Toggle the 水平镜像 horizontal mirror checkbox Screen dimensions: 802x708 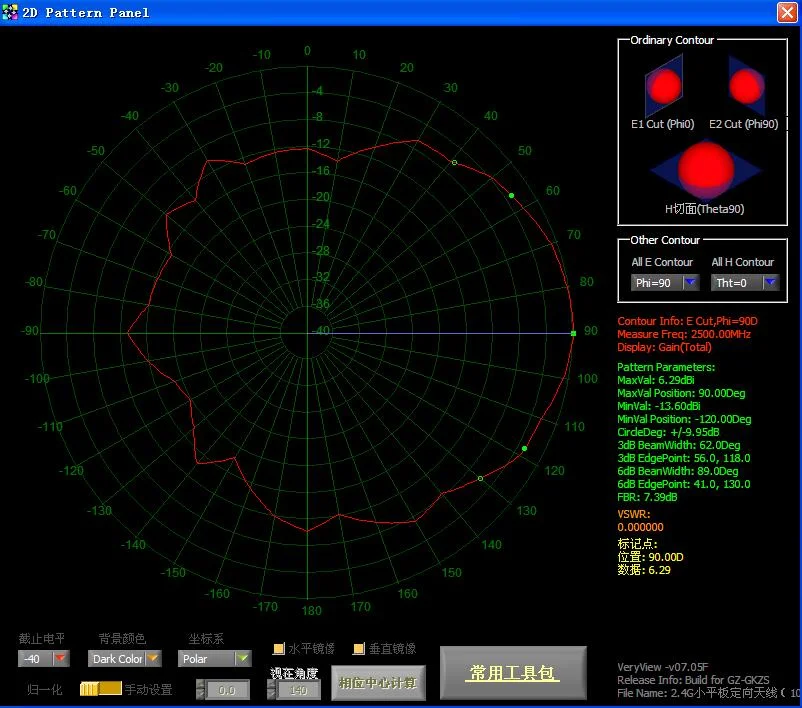pyautogui.click(x=280, y=649)
